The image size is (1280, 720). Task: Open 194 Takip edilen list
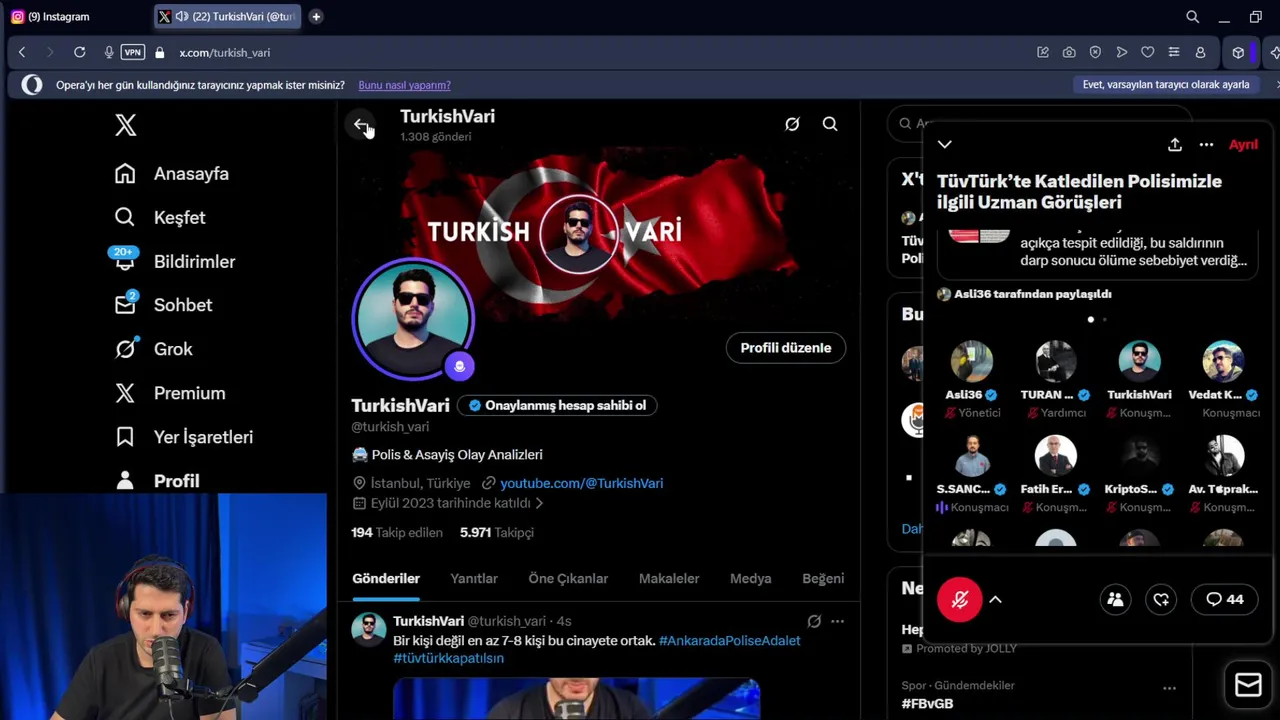pyautogui.click(x=397, y=532)
